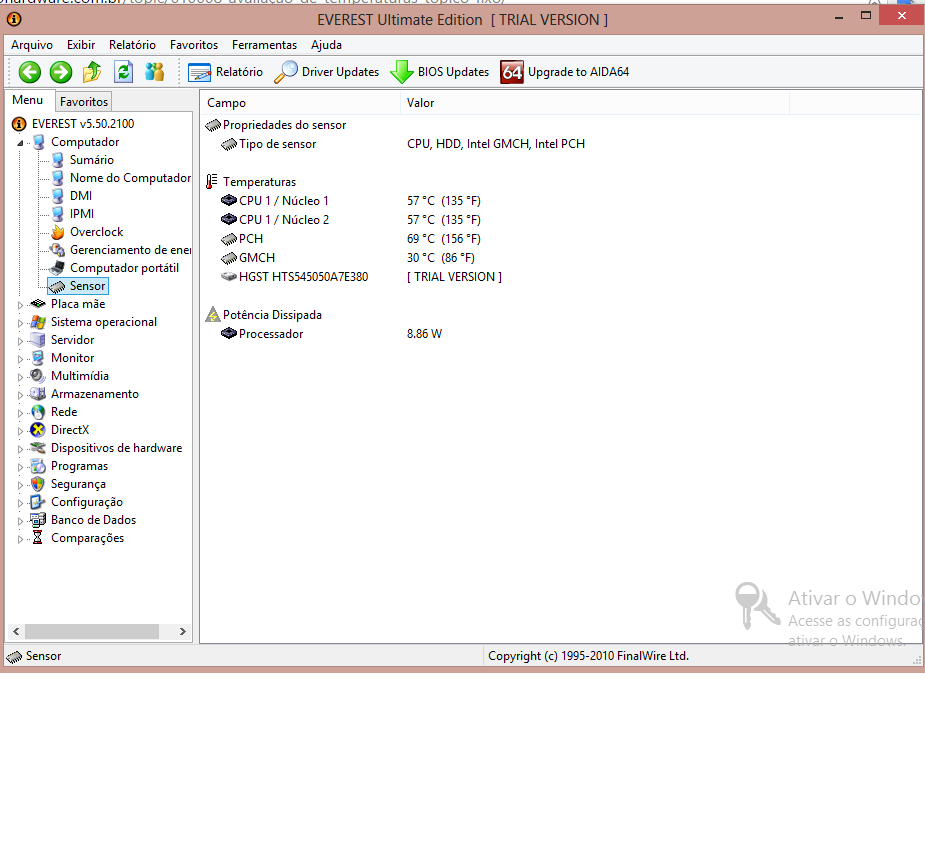Select the Processador power row

click(x=332, y=334)
